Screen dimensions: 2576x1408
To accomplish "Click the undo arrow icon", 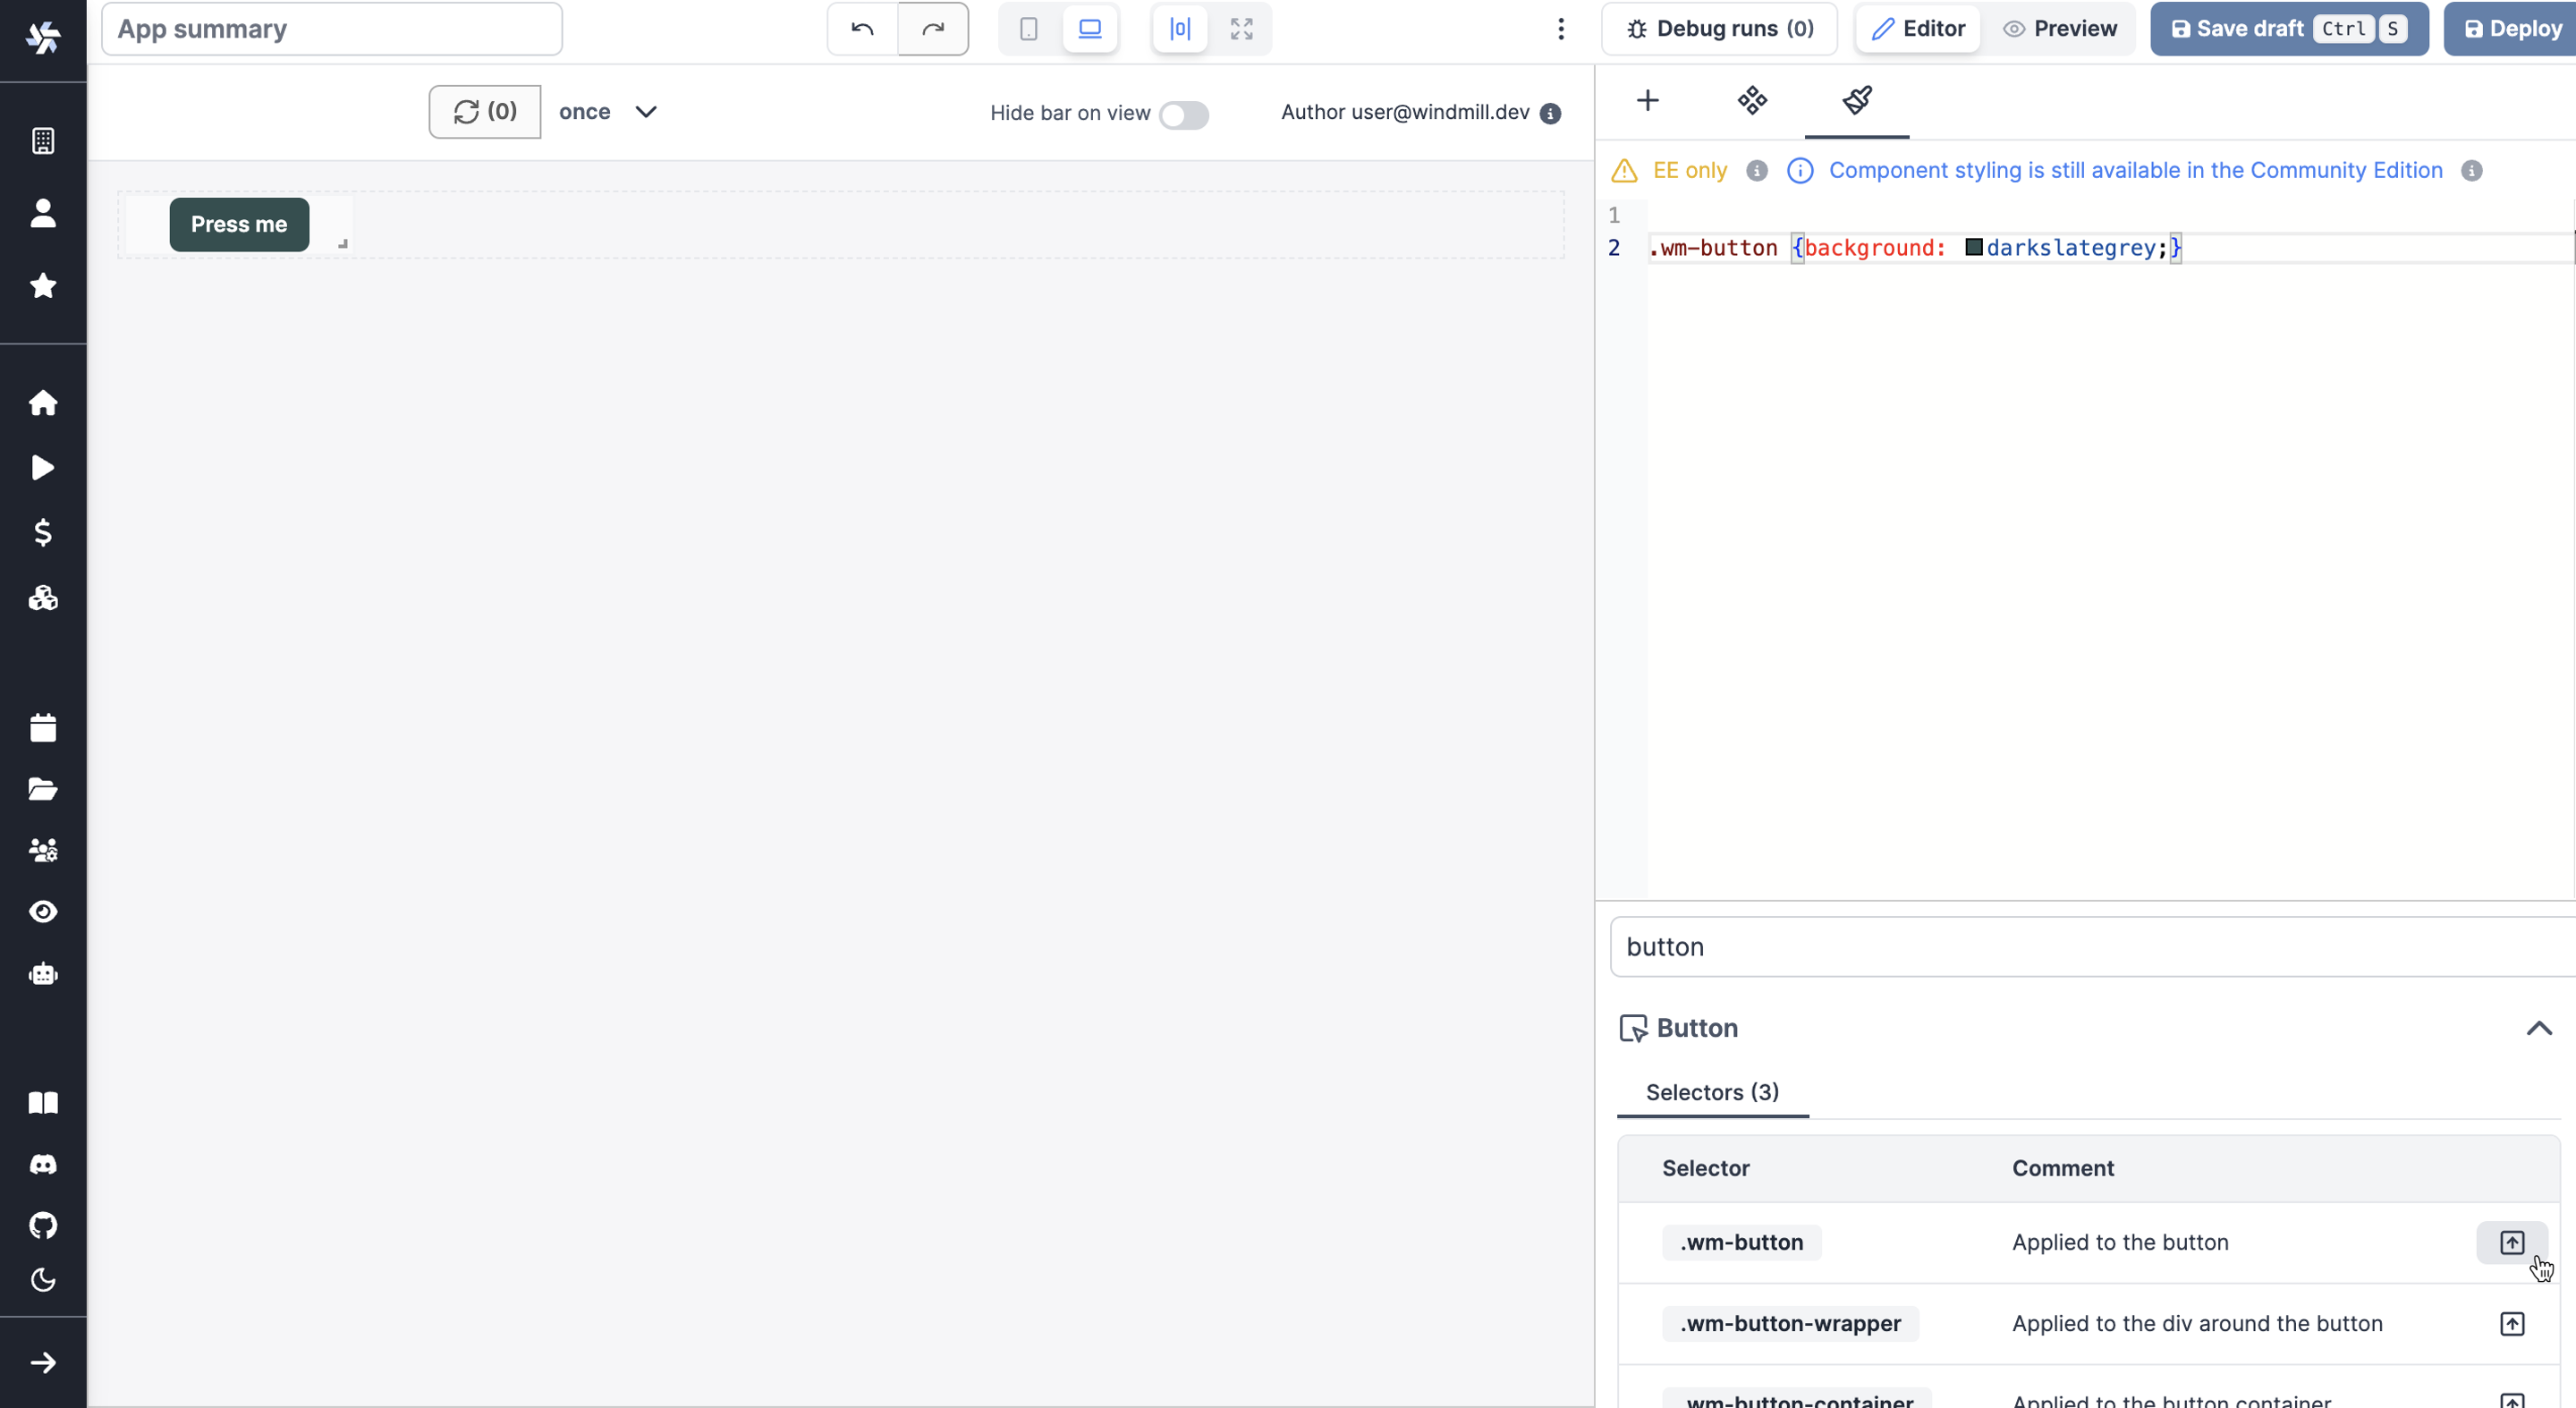I will (862, 29).
